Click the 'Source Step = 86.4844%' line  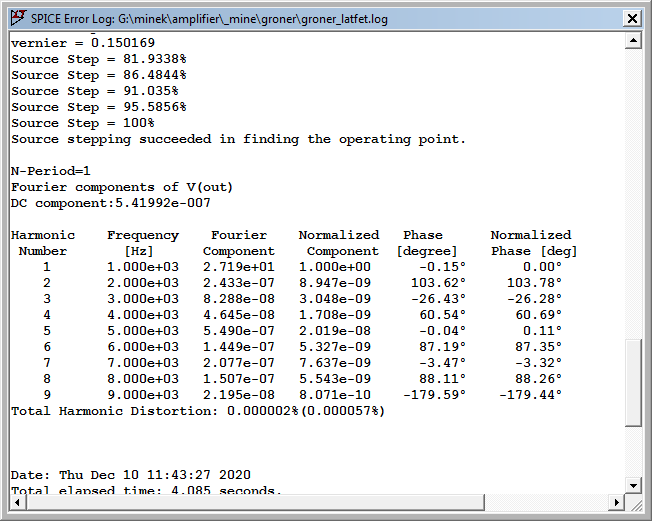point(99,75)
